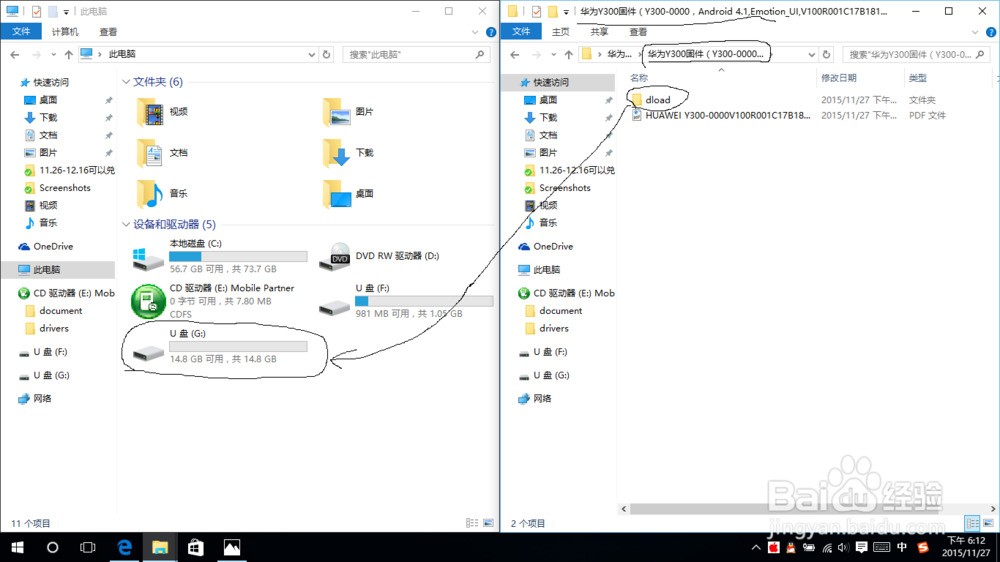The width and height of the screenshot is (1000, 562).
Task: Open Computer tab in left window
Action: coord(65,32)
